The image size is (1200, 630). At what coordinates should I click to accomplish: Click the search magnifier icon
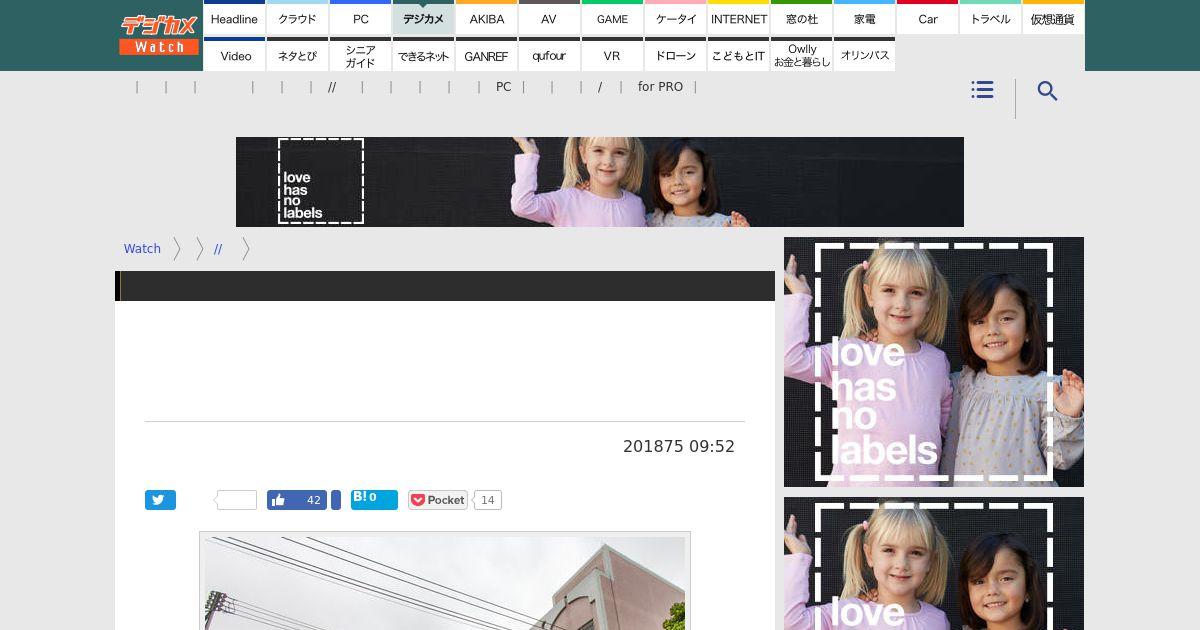click(x=1047, y=91)
